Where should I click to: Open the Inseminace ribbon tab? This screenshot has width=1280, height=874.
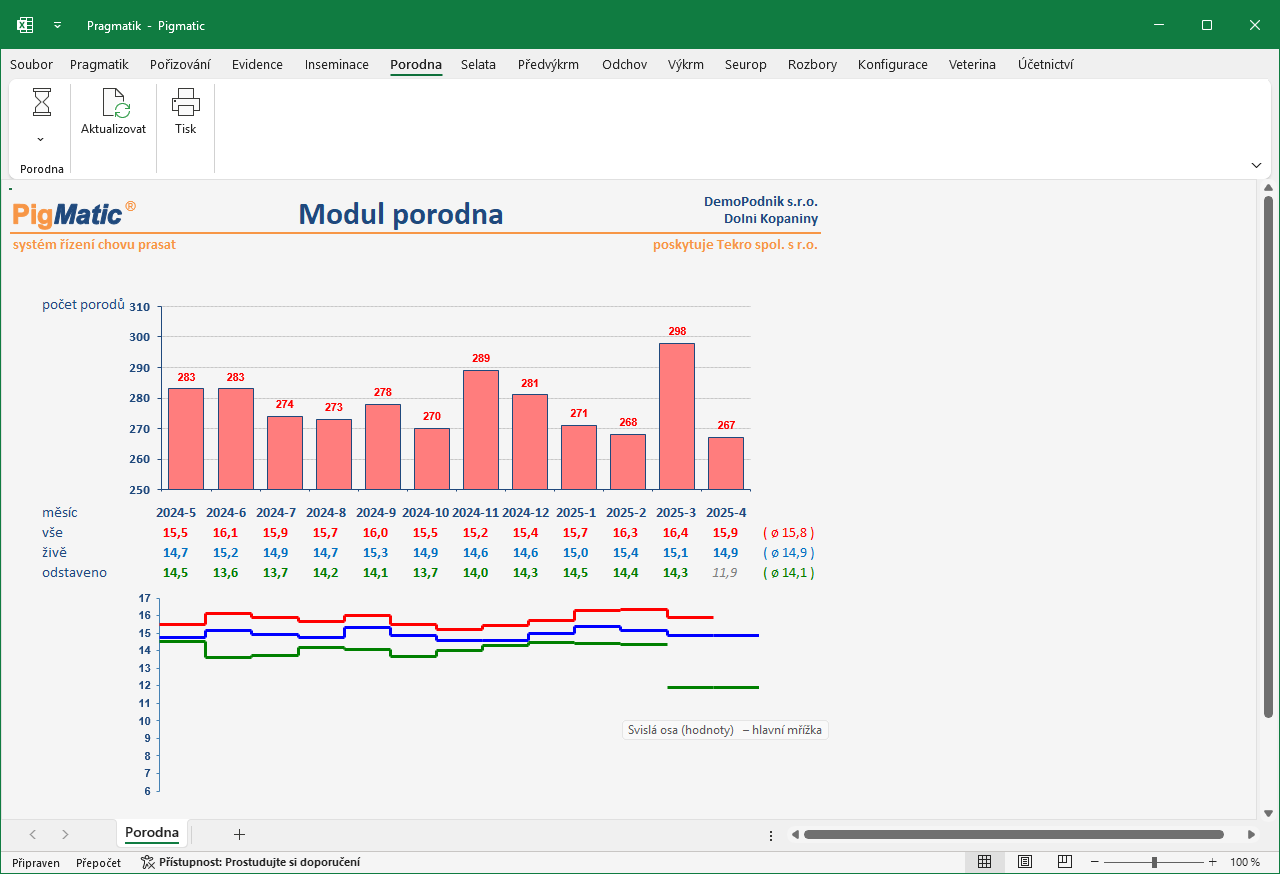tap(337, 65)
